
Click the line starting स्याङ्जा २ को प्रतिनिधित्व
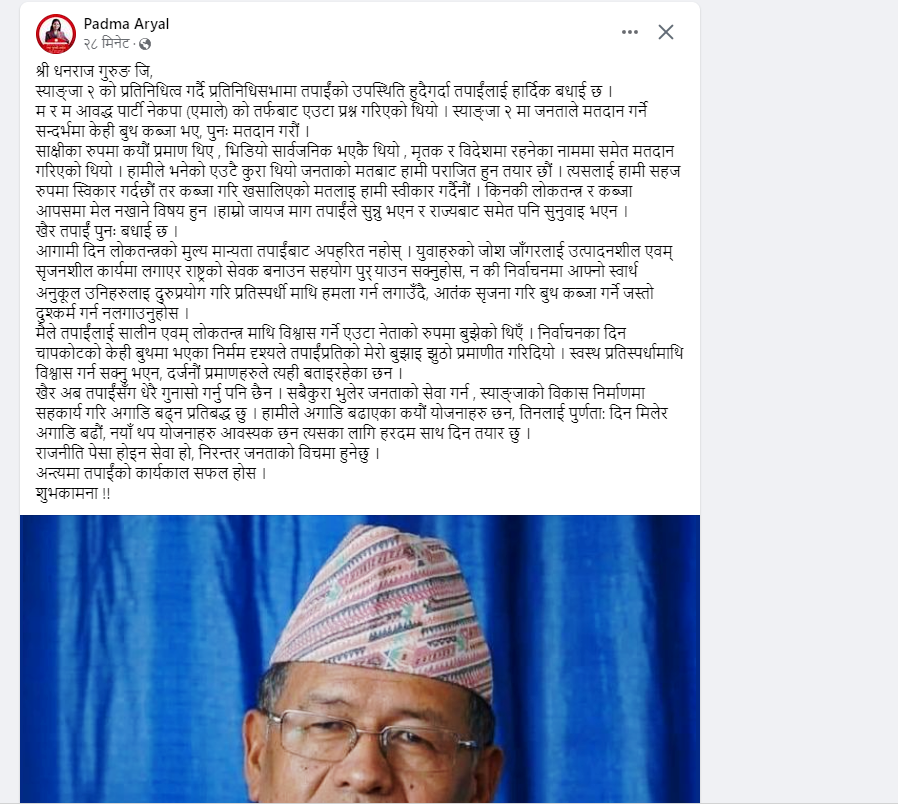pyautogui.click(x=325, y=92)
